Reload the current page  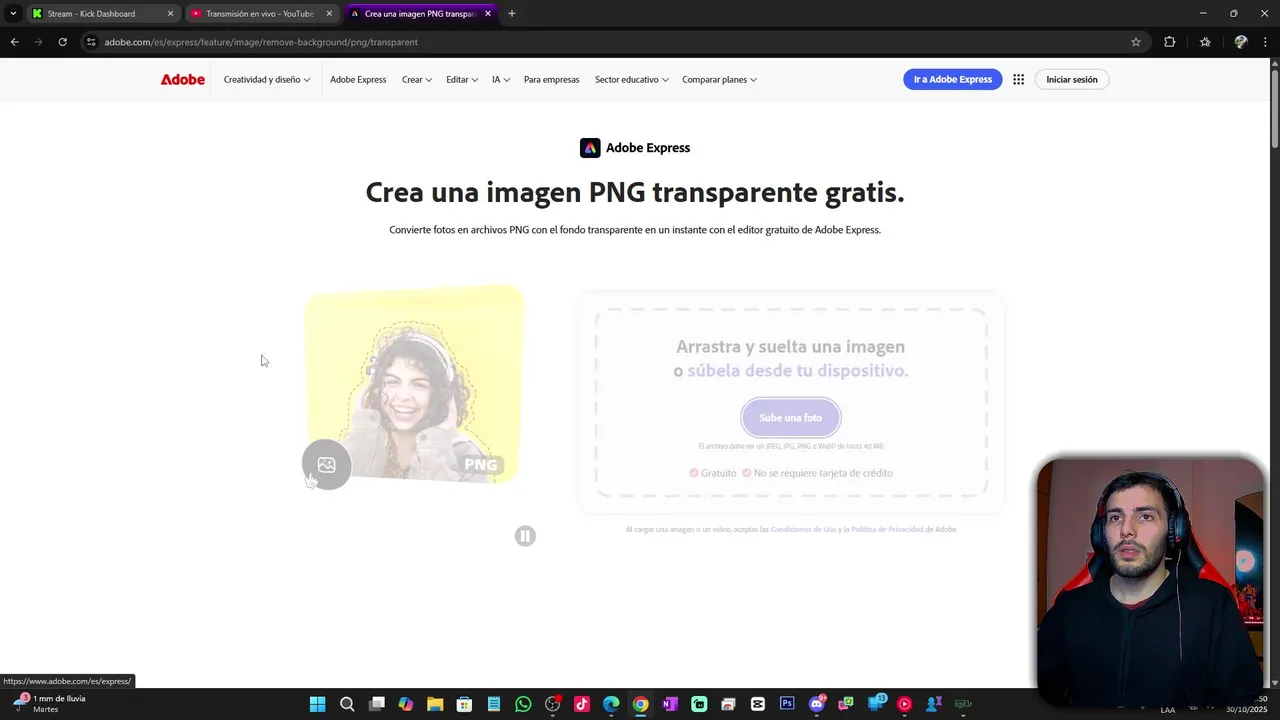[62, 42]
